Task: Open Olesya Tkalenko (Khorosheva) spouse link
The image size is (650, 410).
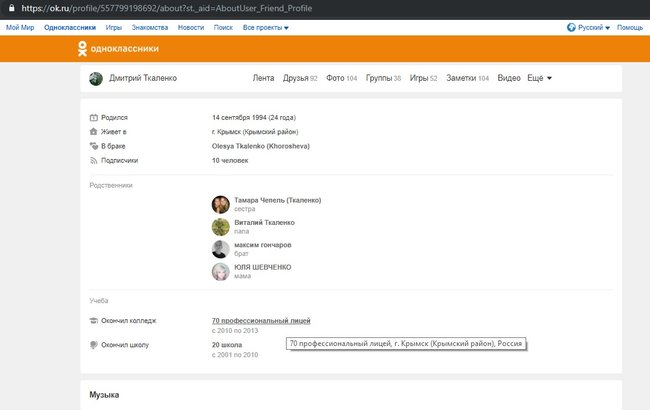Action: [x=261, y=146]
